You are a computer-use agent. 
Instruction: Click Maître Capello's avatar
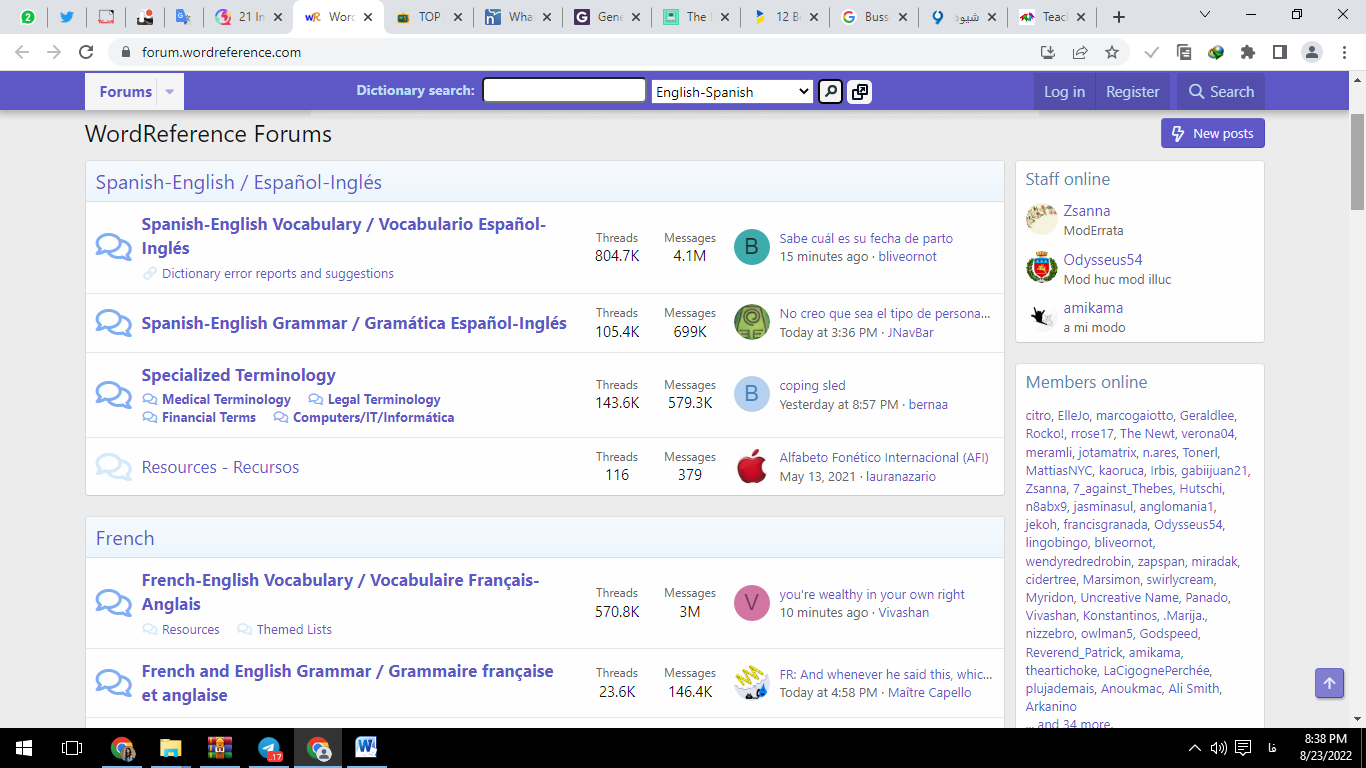(x=752, y=683)
